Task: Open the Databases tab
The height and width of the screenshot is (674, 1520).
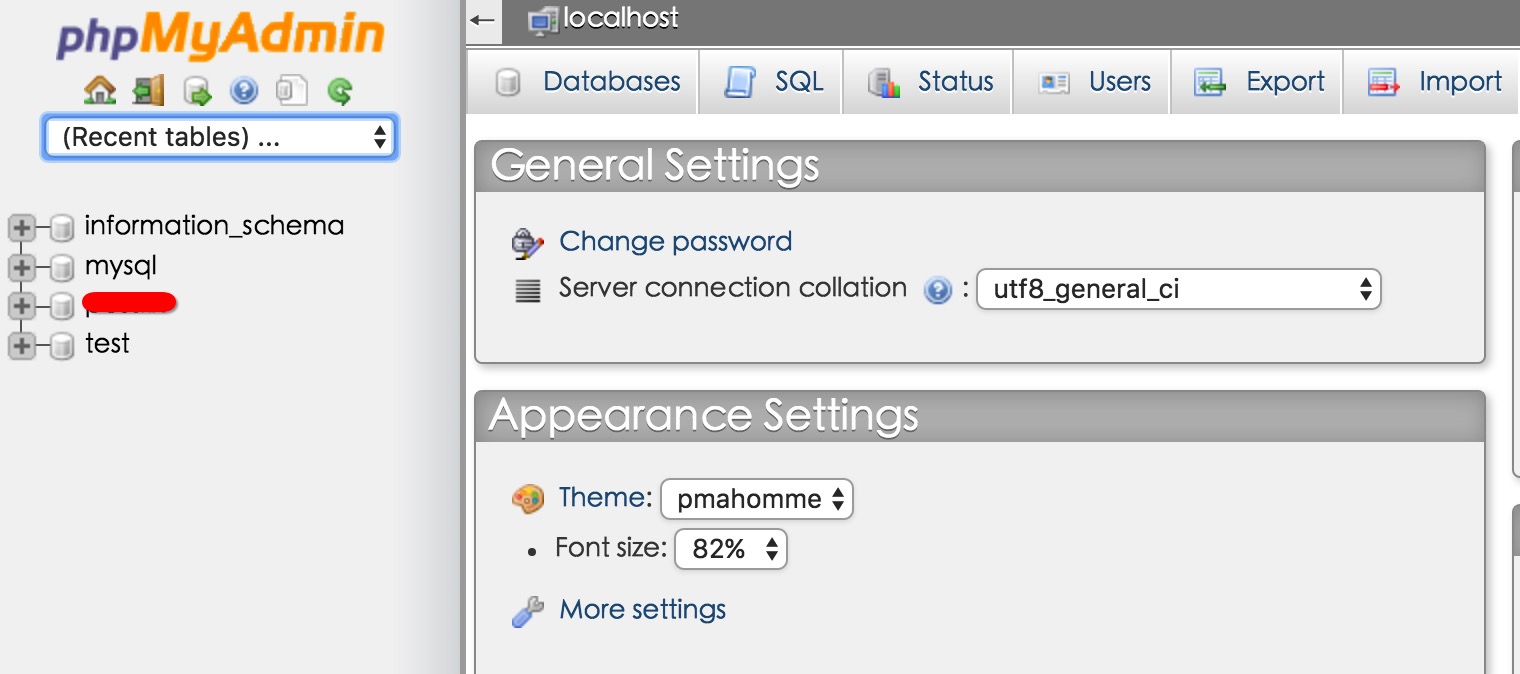Action: 583,82
